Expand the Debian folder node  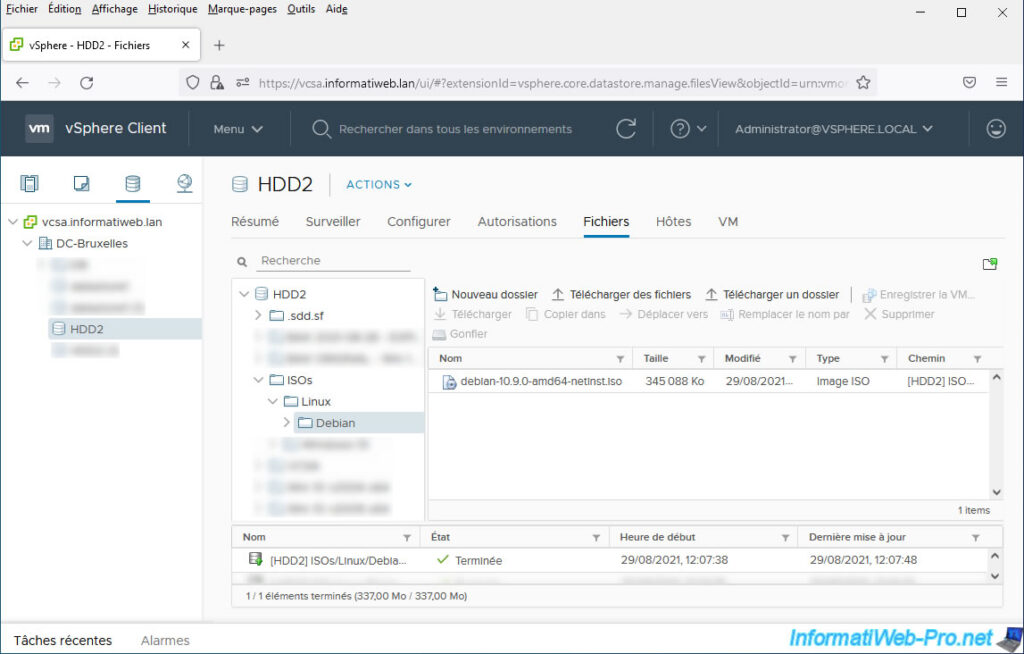(286, 423)
